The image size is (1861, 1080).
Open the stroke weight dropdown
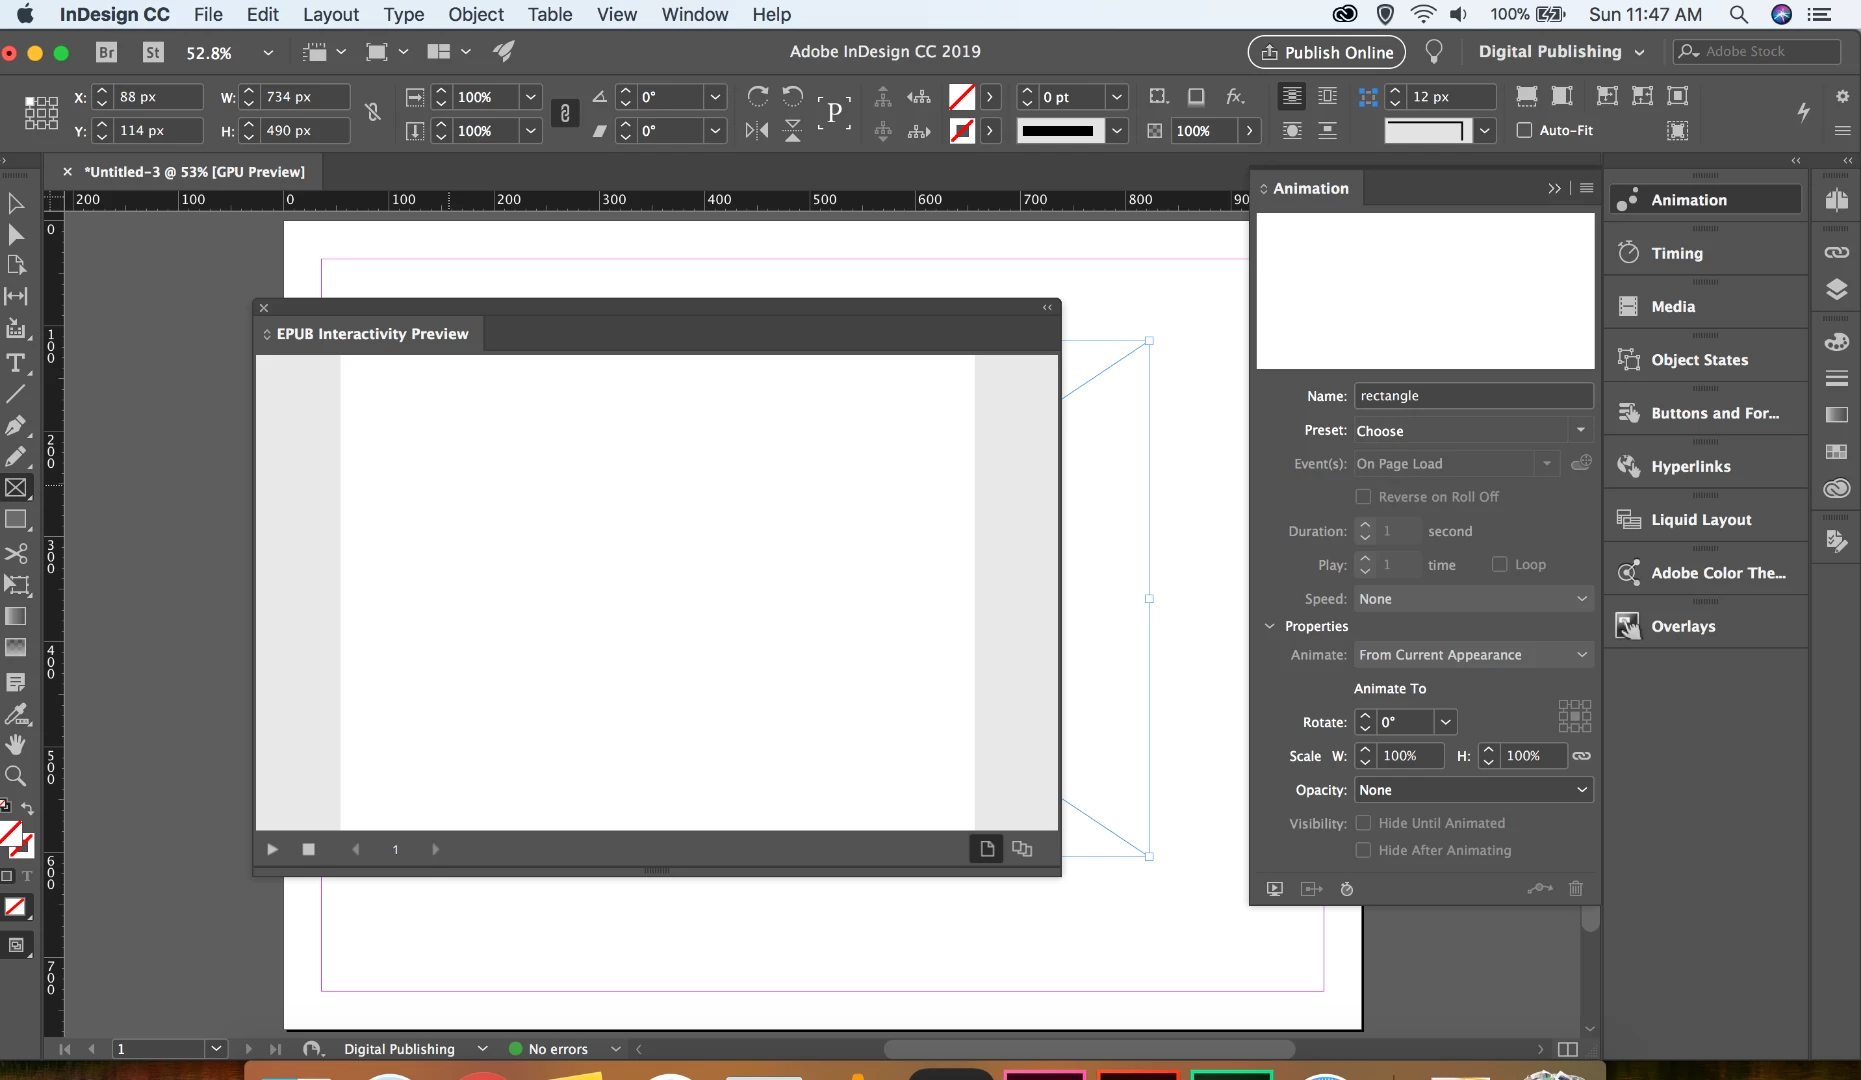pos(1117,97)
